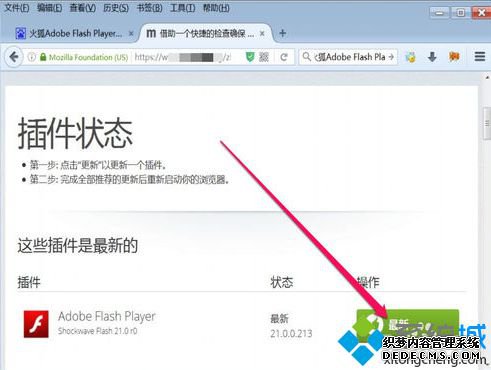Open the downloads arrow panel

432,57
